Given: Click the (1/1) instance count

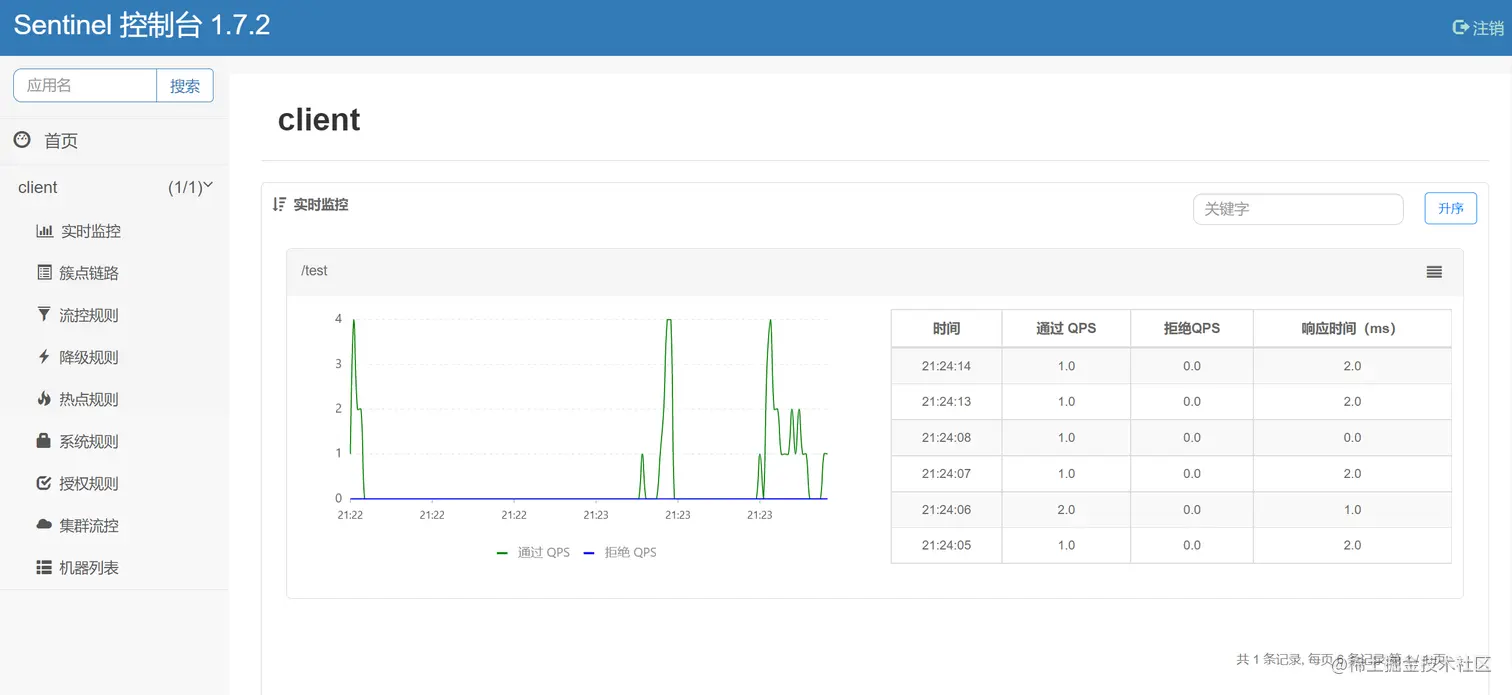Looking at the screenshot, I should pos(185,187).
